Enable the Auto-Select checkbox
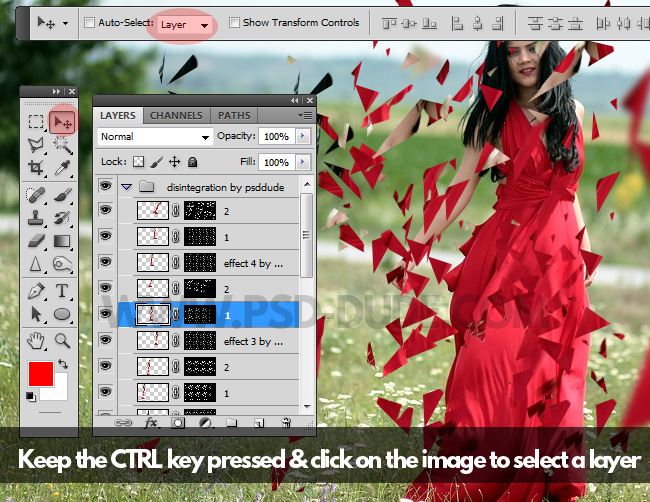Screen dimensions: 650x502 point(89,22)
